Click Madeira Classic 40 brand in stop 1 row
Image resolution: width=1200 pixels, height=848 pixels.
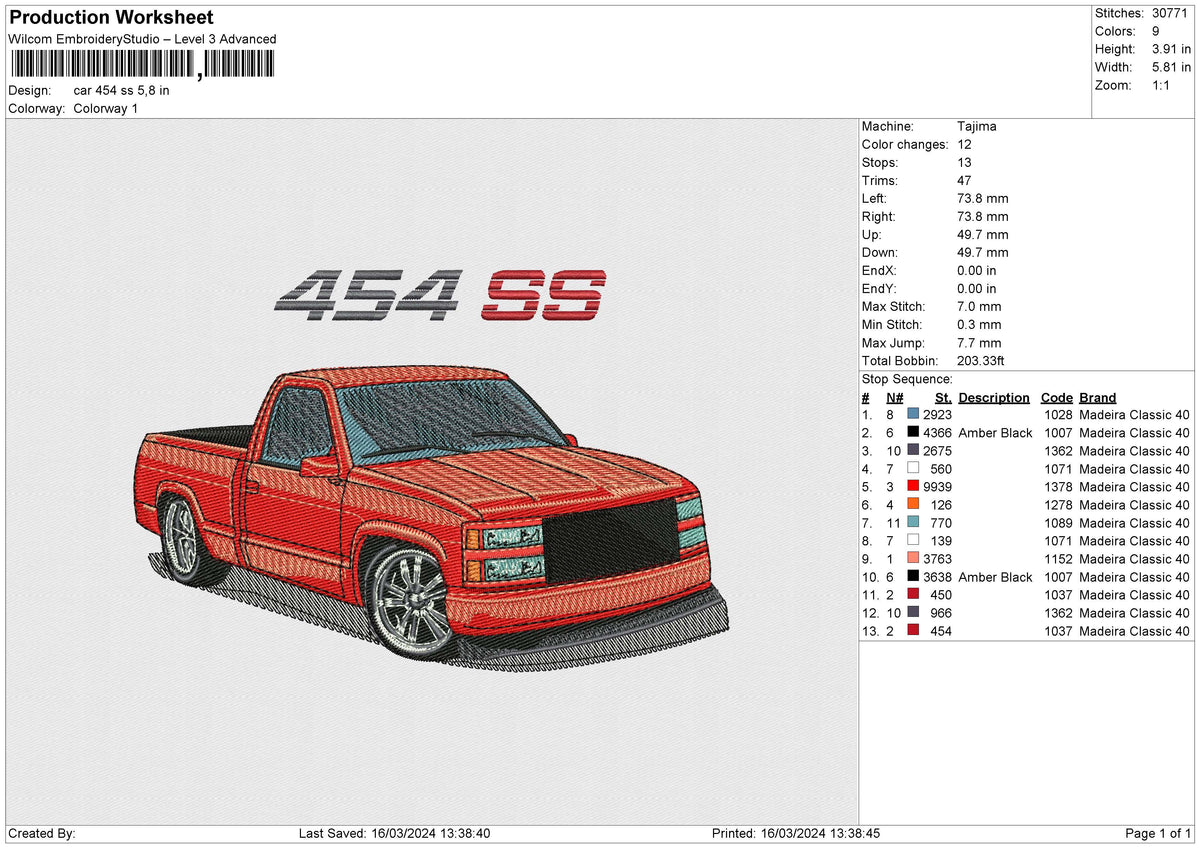(1134, 414)
